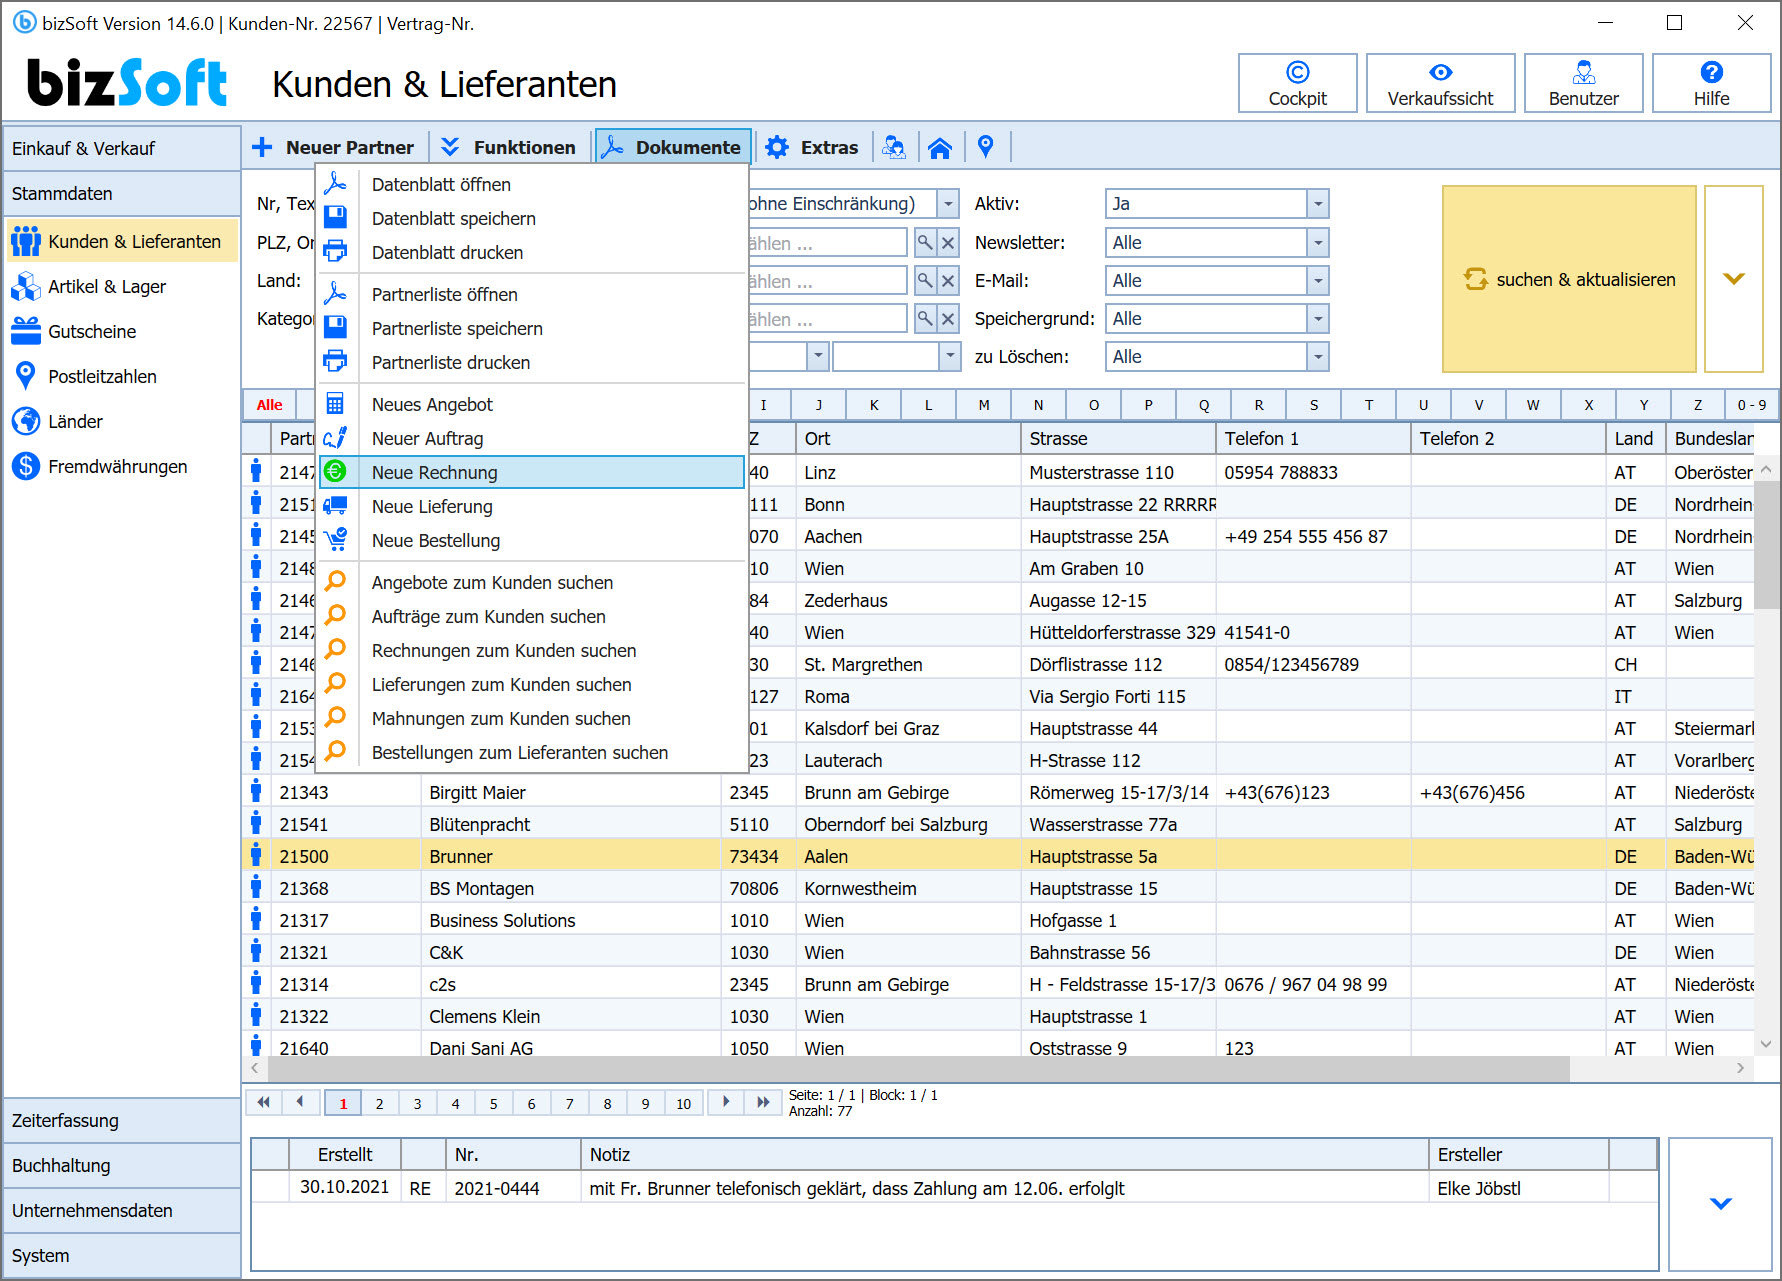
Task: Choose Neue Rechnung menu entry
Action: pyautogui.click(x=532, y=472)
